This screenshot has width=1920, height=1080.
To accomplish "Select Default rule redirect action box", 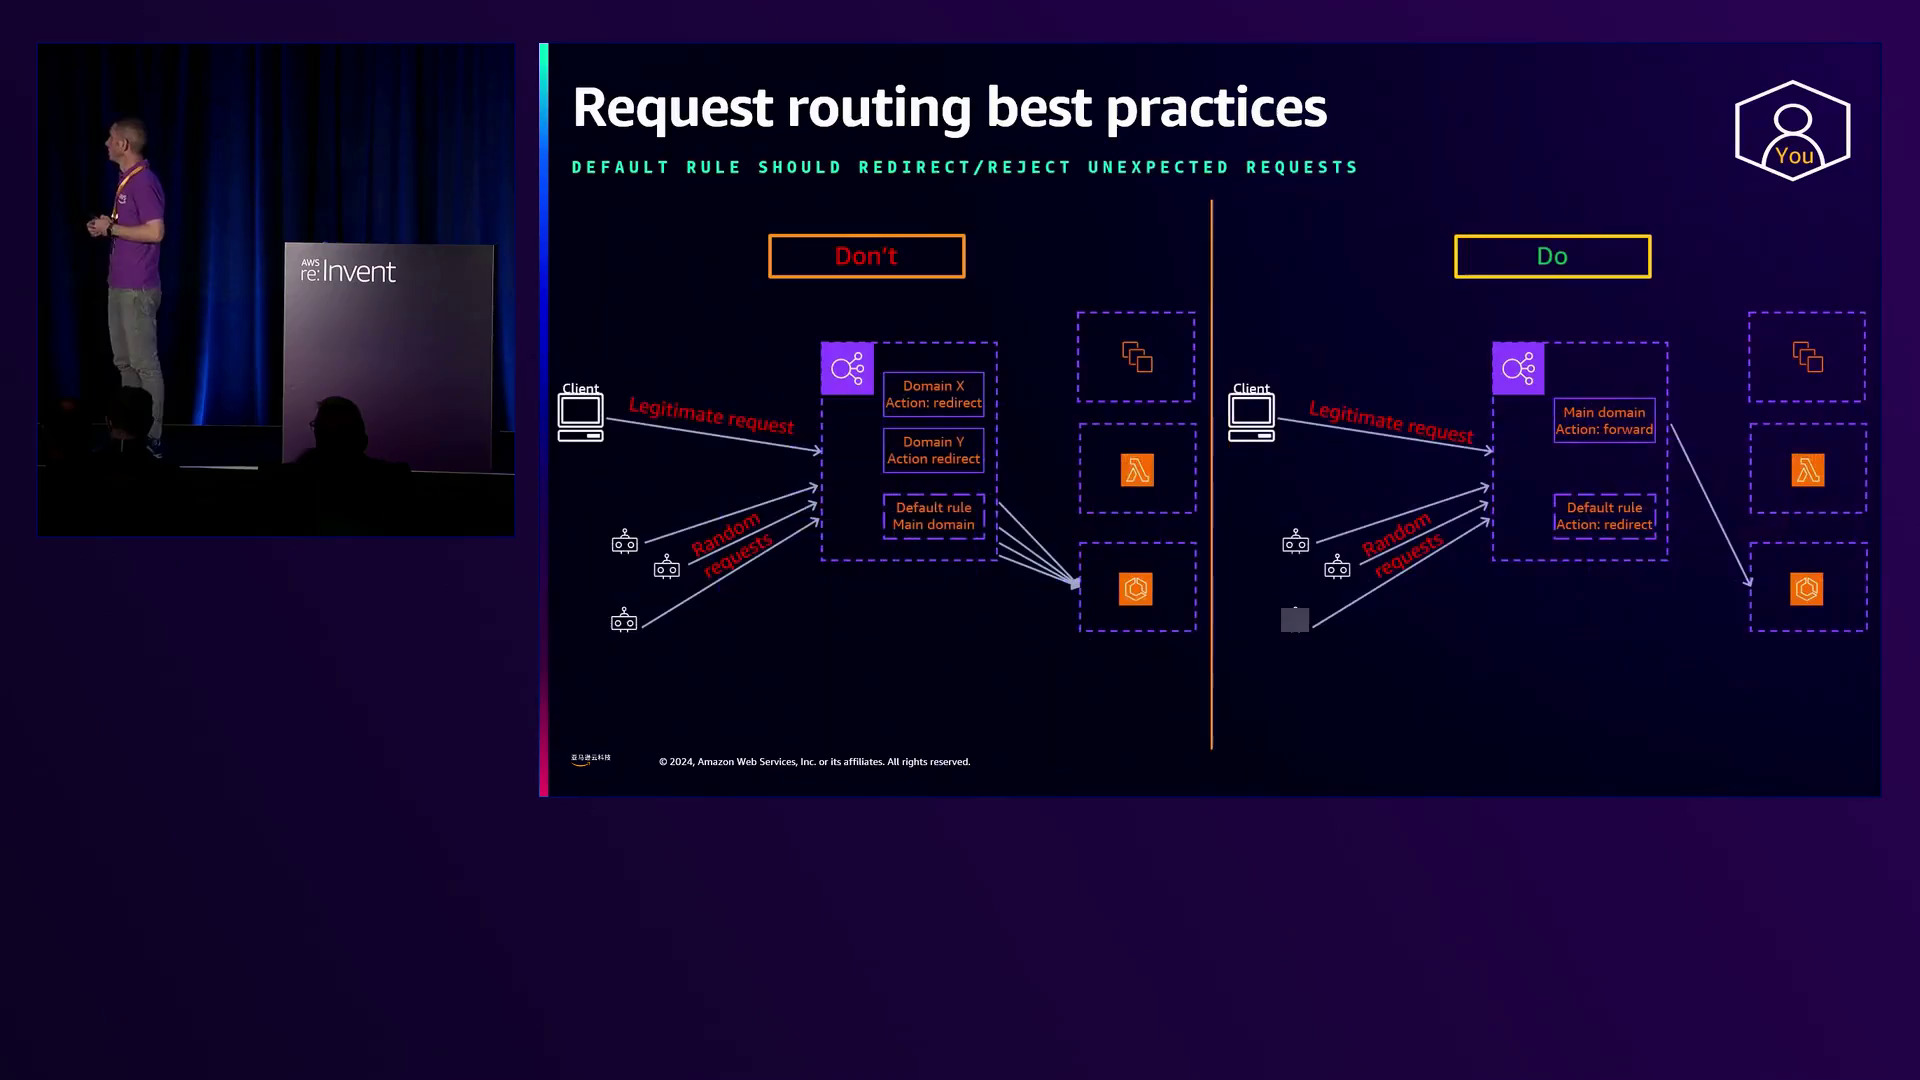I will coord(1604,516).
